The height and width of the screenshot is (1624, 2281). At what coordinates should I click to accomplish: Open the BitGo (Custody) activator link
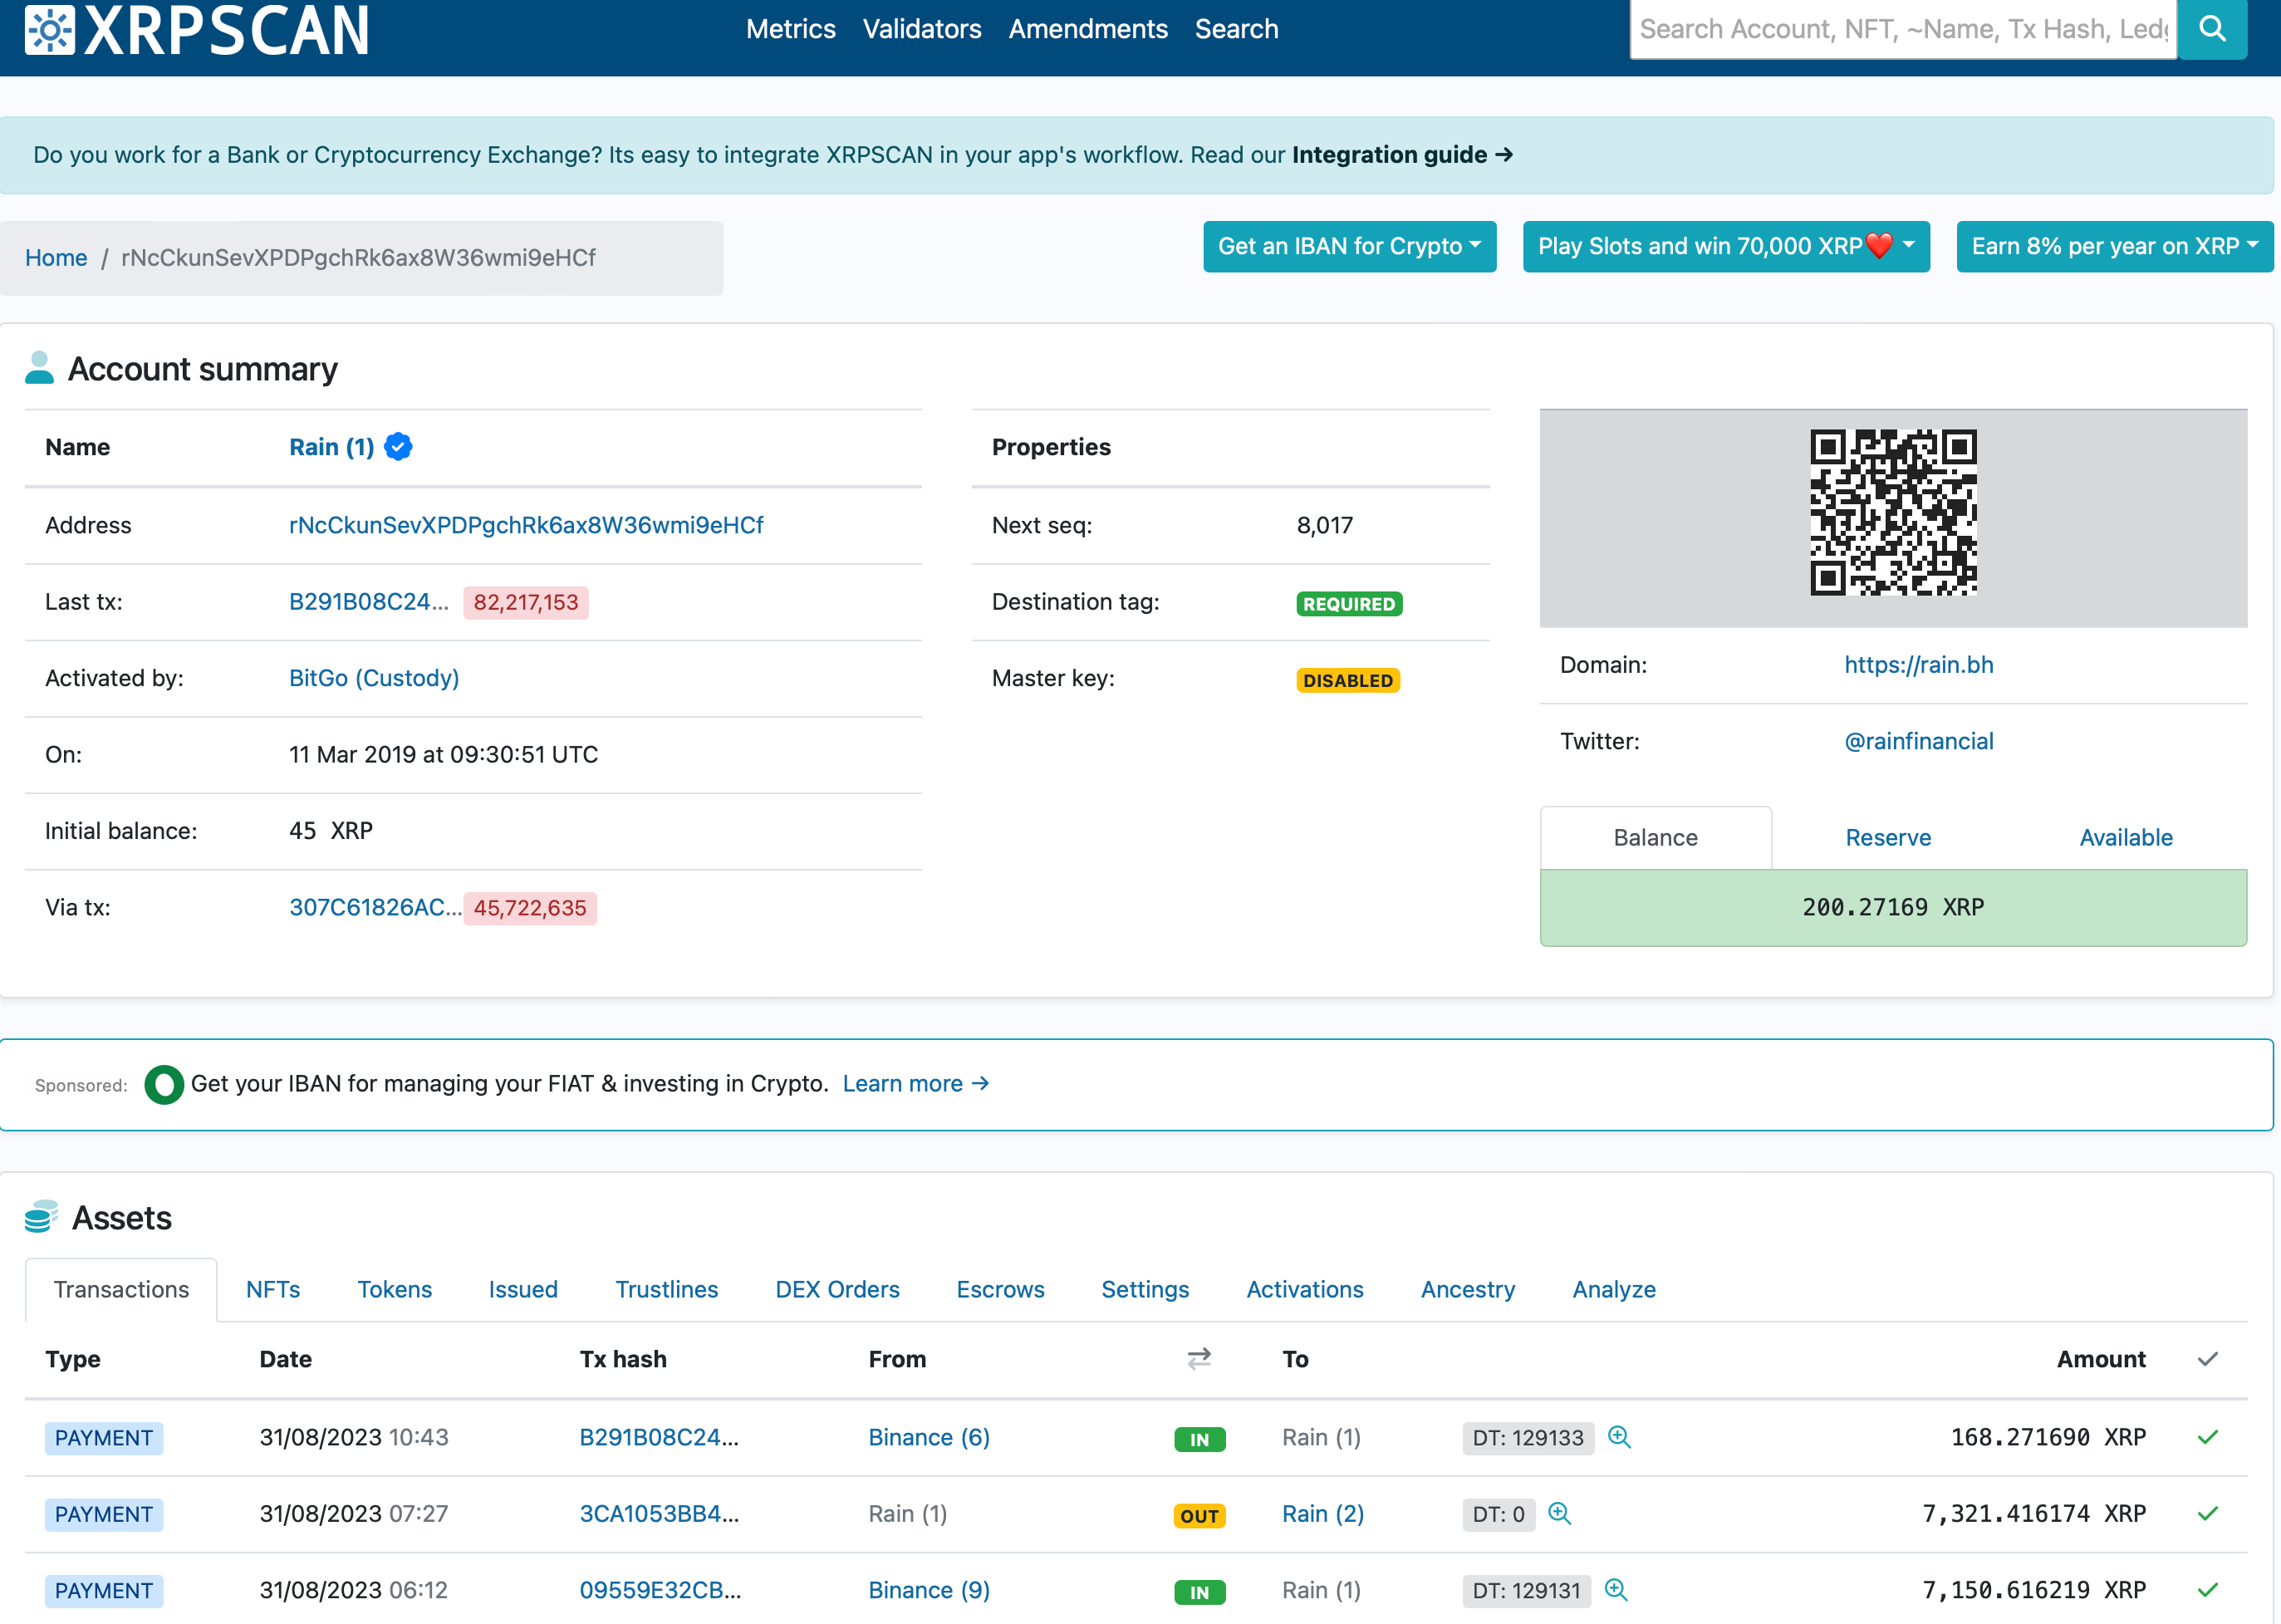pyautogui.click(x=374, y=678)
